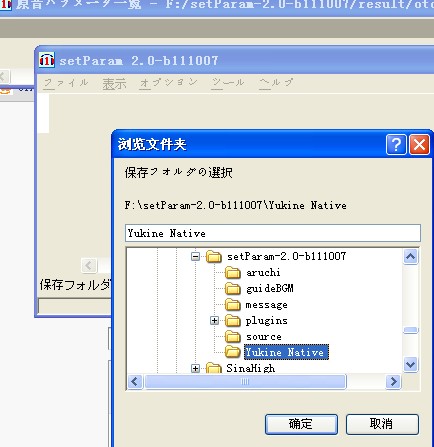
Task: Open the ツール menu
Action: (x=228, y=83)
